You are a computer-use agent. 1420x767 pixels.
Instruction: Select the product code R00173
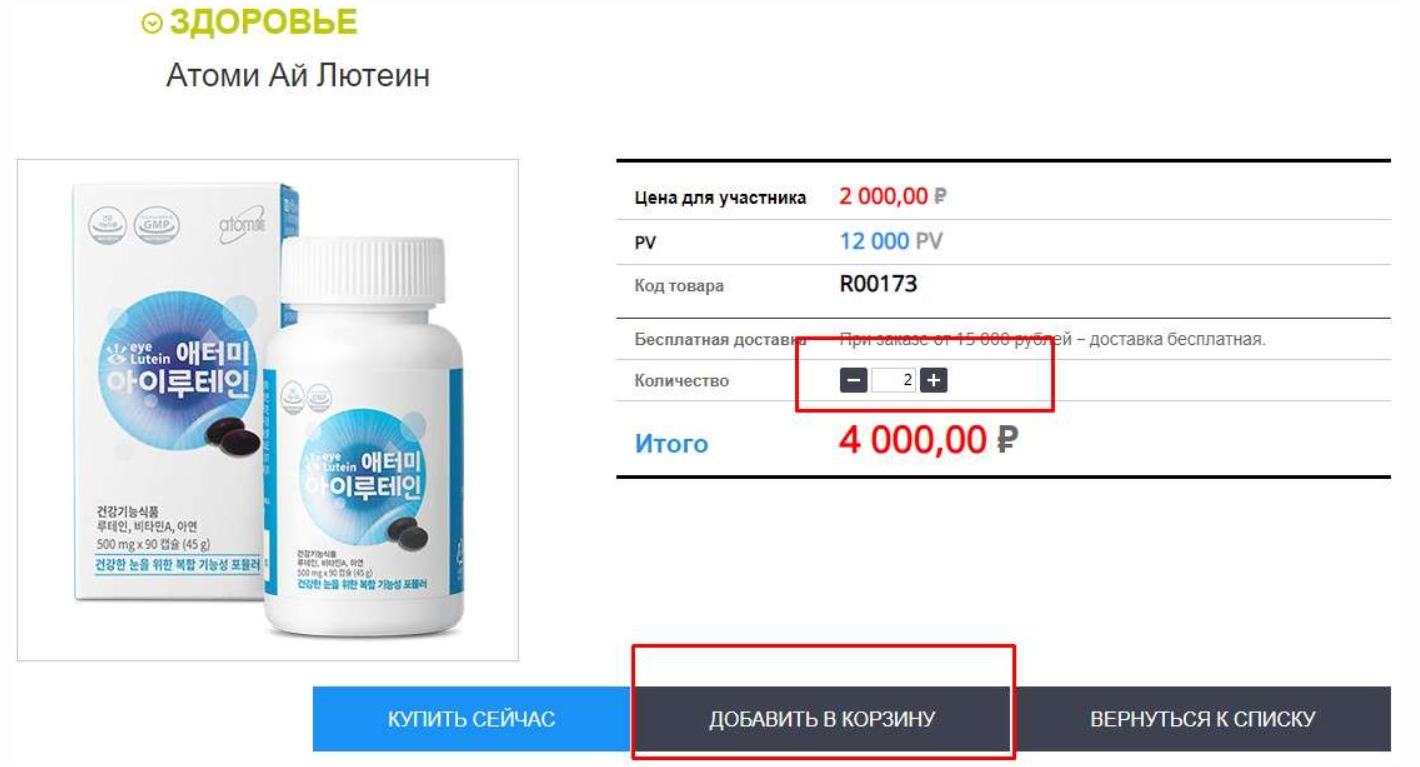pos(878,284)
